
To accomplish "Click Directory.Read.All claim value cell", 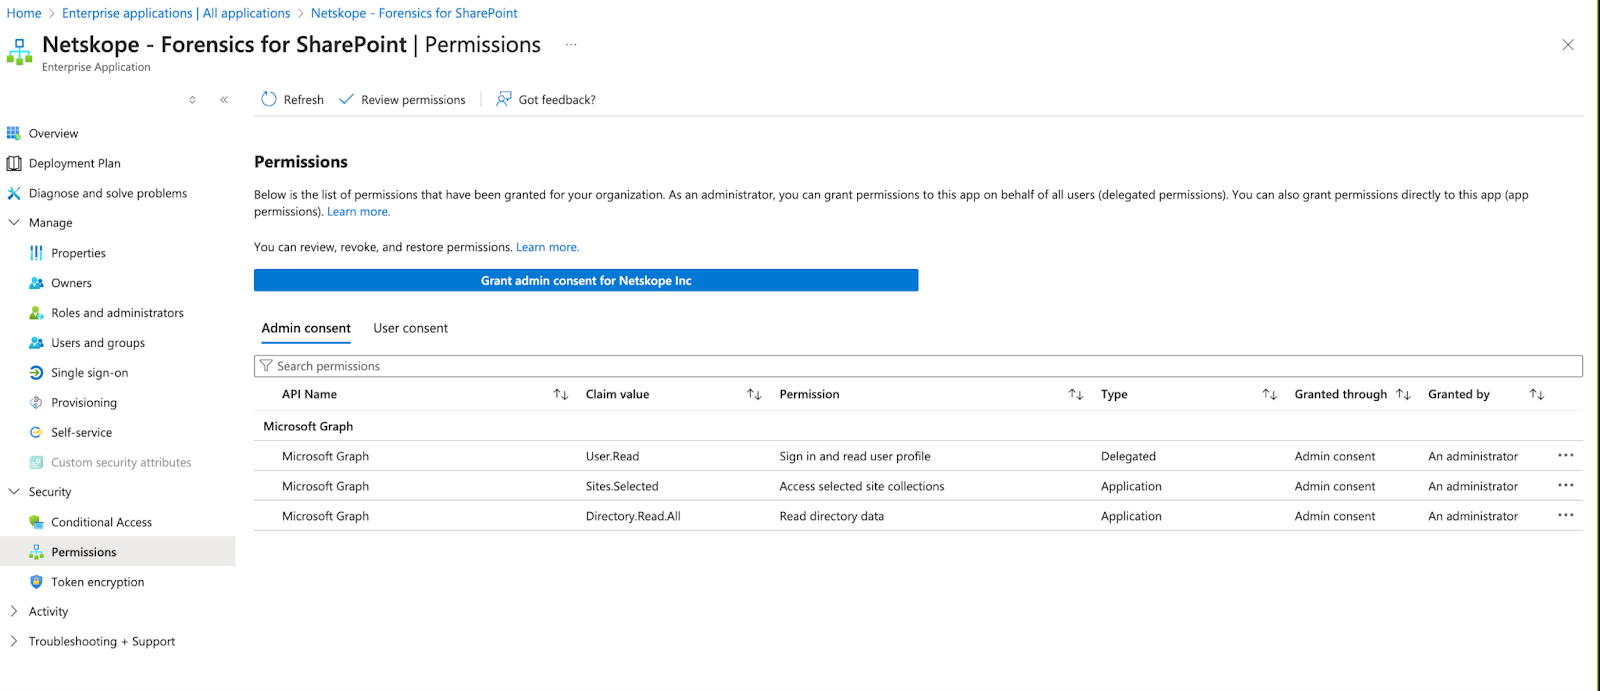I will coord(633,516).
